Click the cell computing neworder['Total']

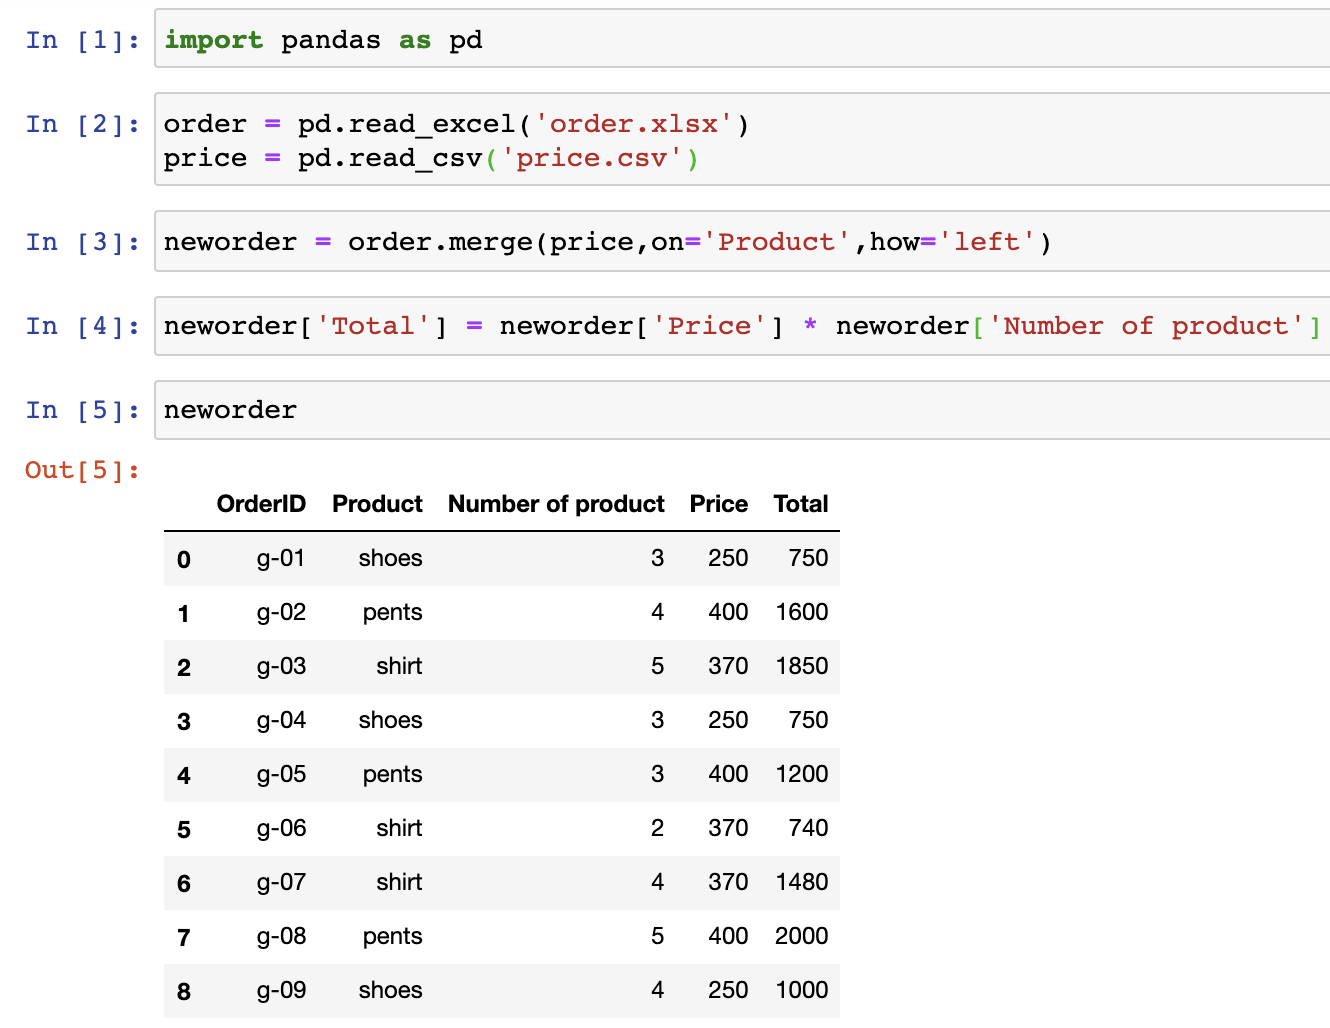[742, 325]
